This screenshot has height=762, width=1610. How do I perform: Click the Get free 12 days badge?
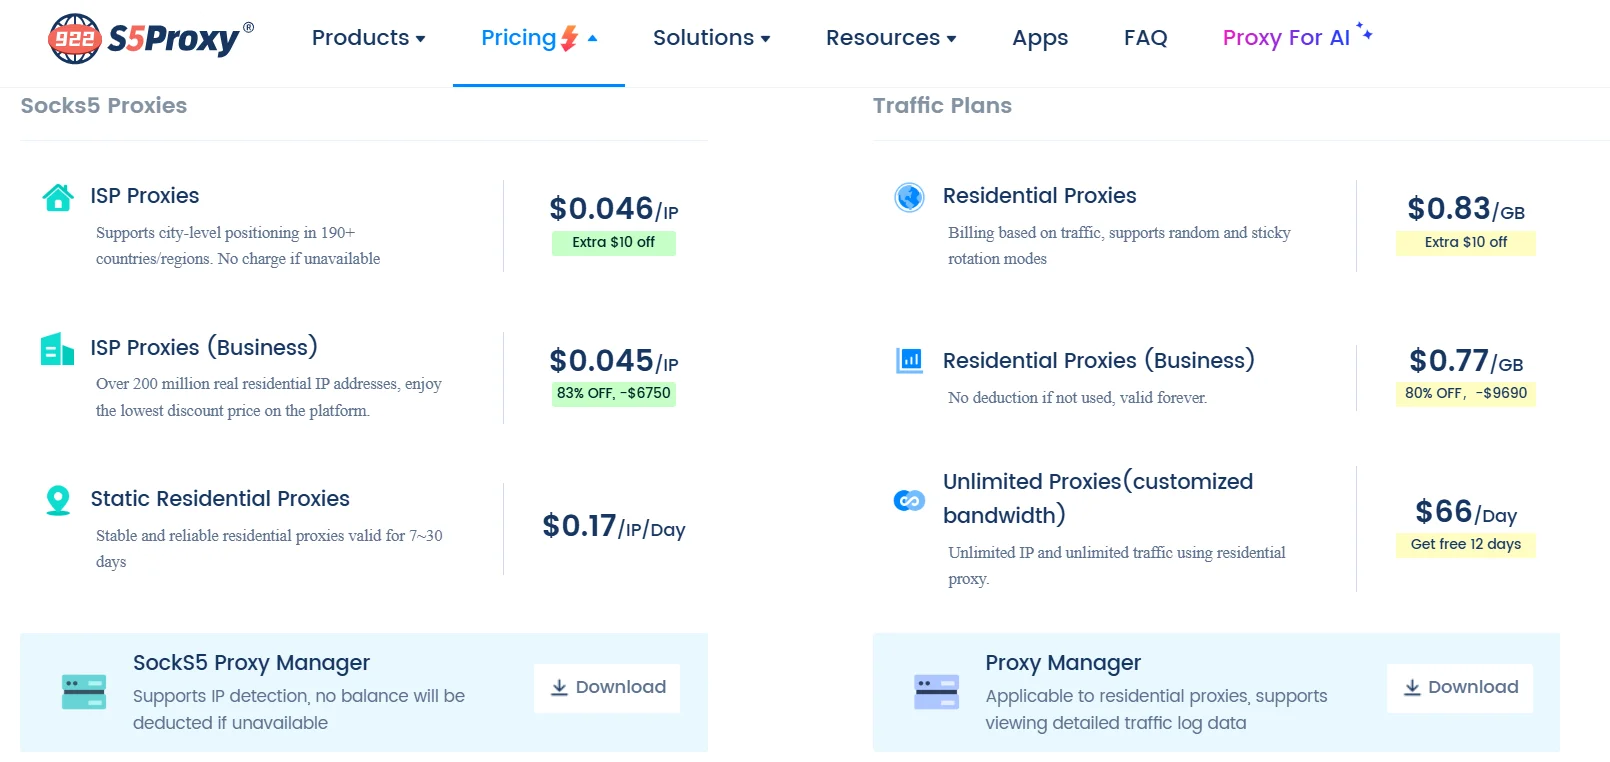(1465, 544)
